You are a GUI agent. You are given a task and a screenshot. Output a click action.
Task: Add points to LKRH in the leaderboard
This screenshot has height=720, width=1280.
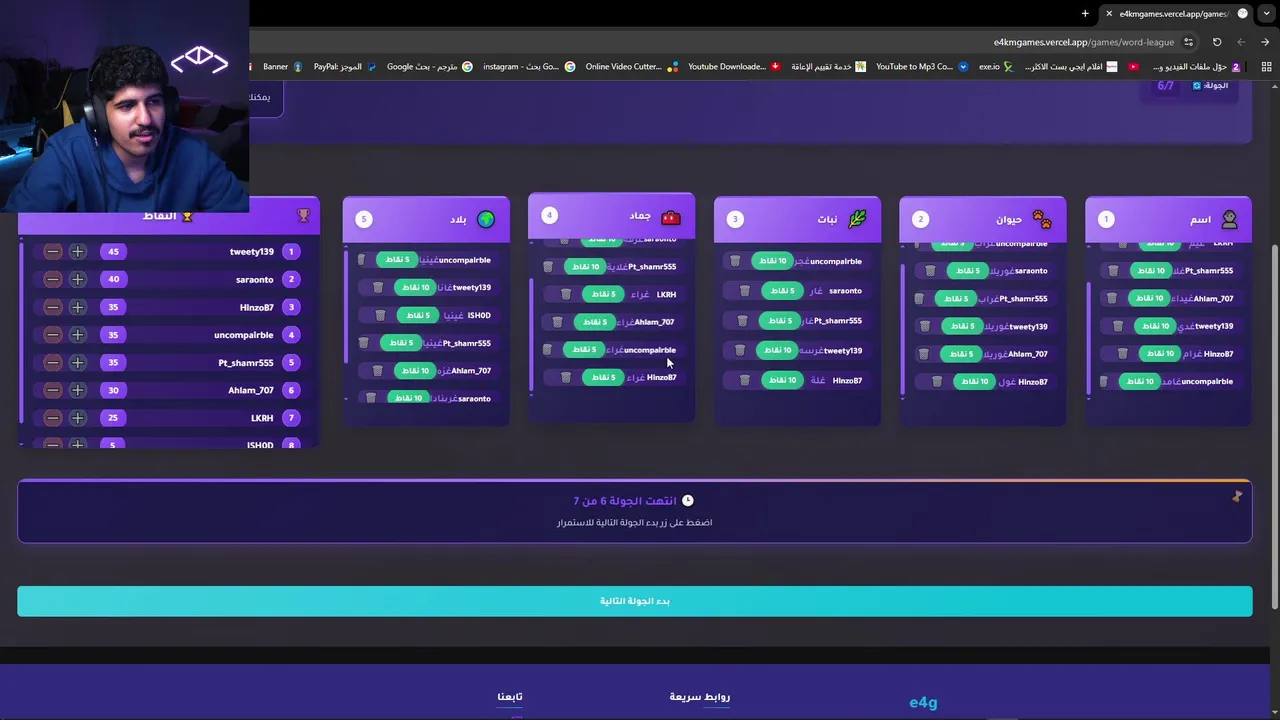coord(77,418)
